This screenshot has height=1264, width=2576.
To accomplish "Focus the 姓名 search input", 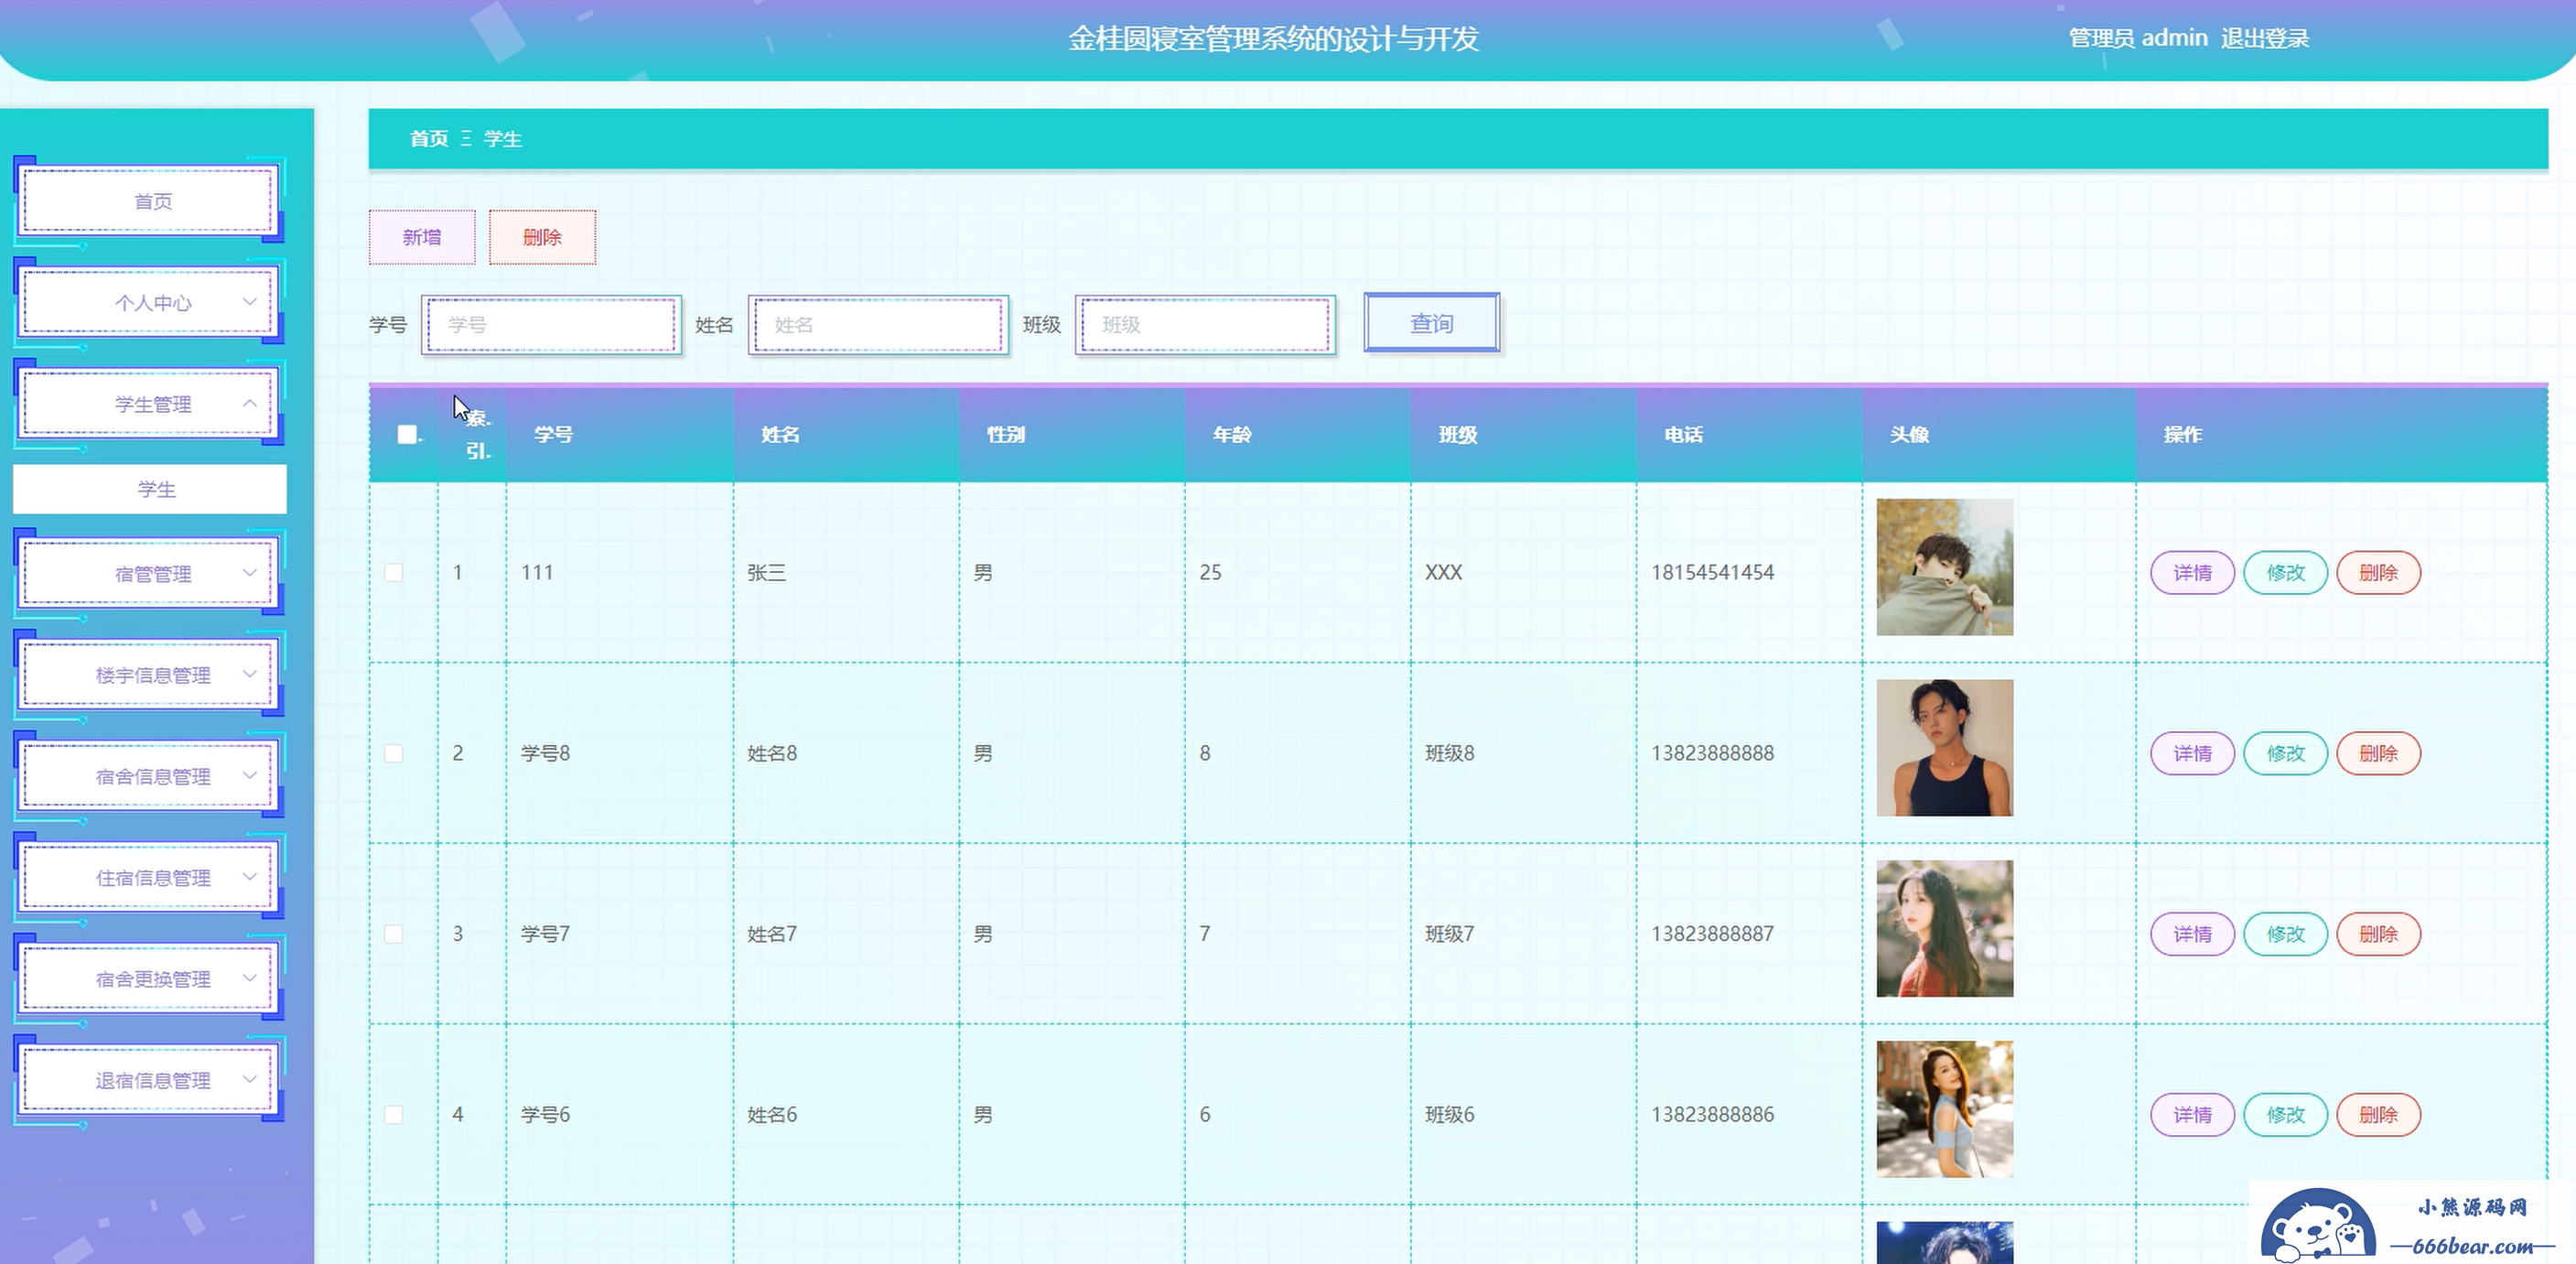I will point(878,325).
